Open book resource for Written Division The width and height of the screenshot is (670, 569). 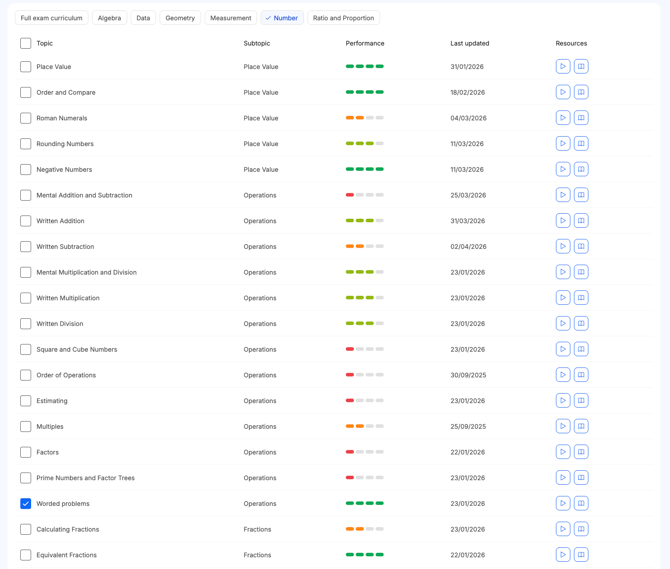581,323
